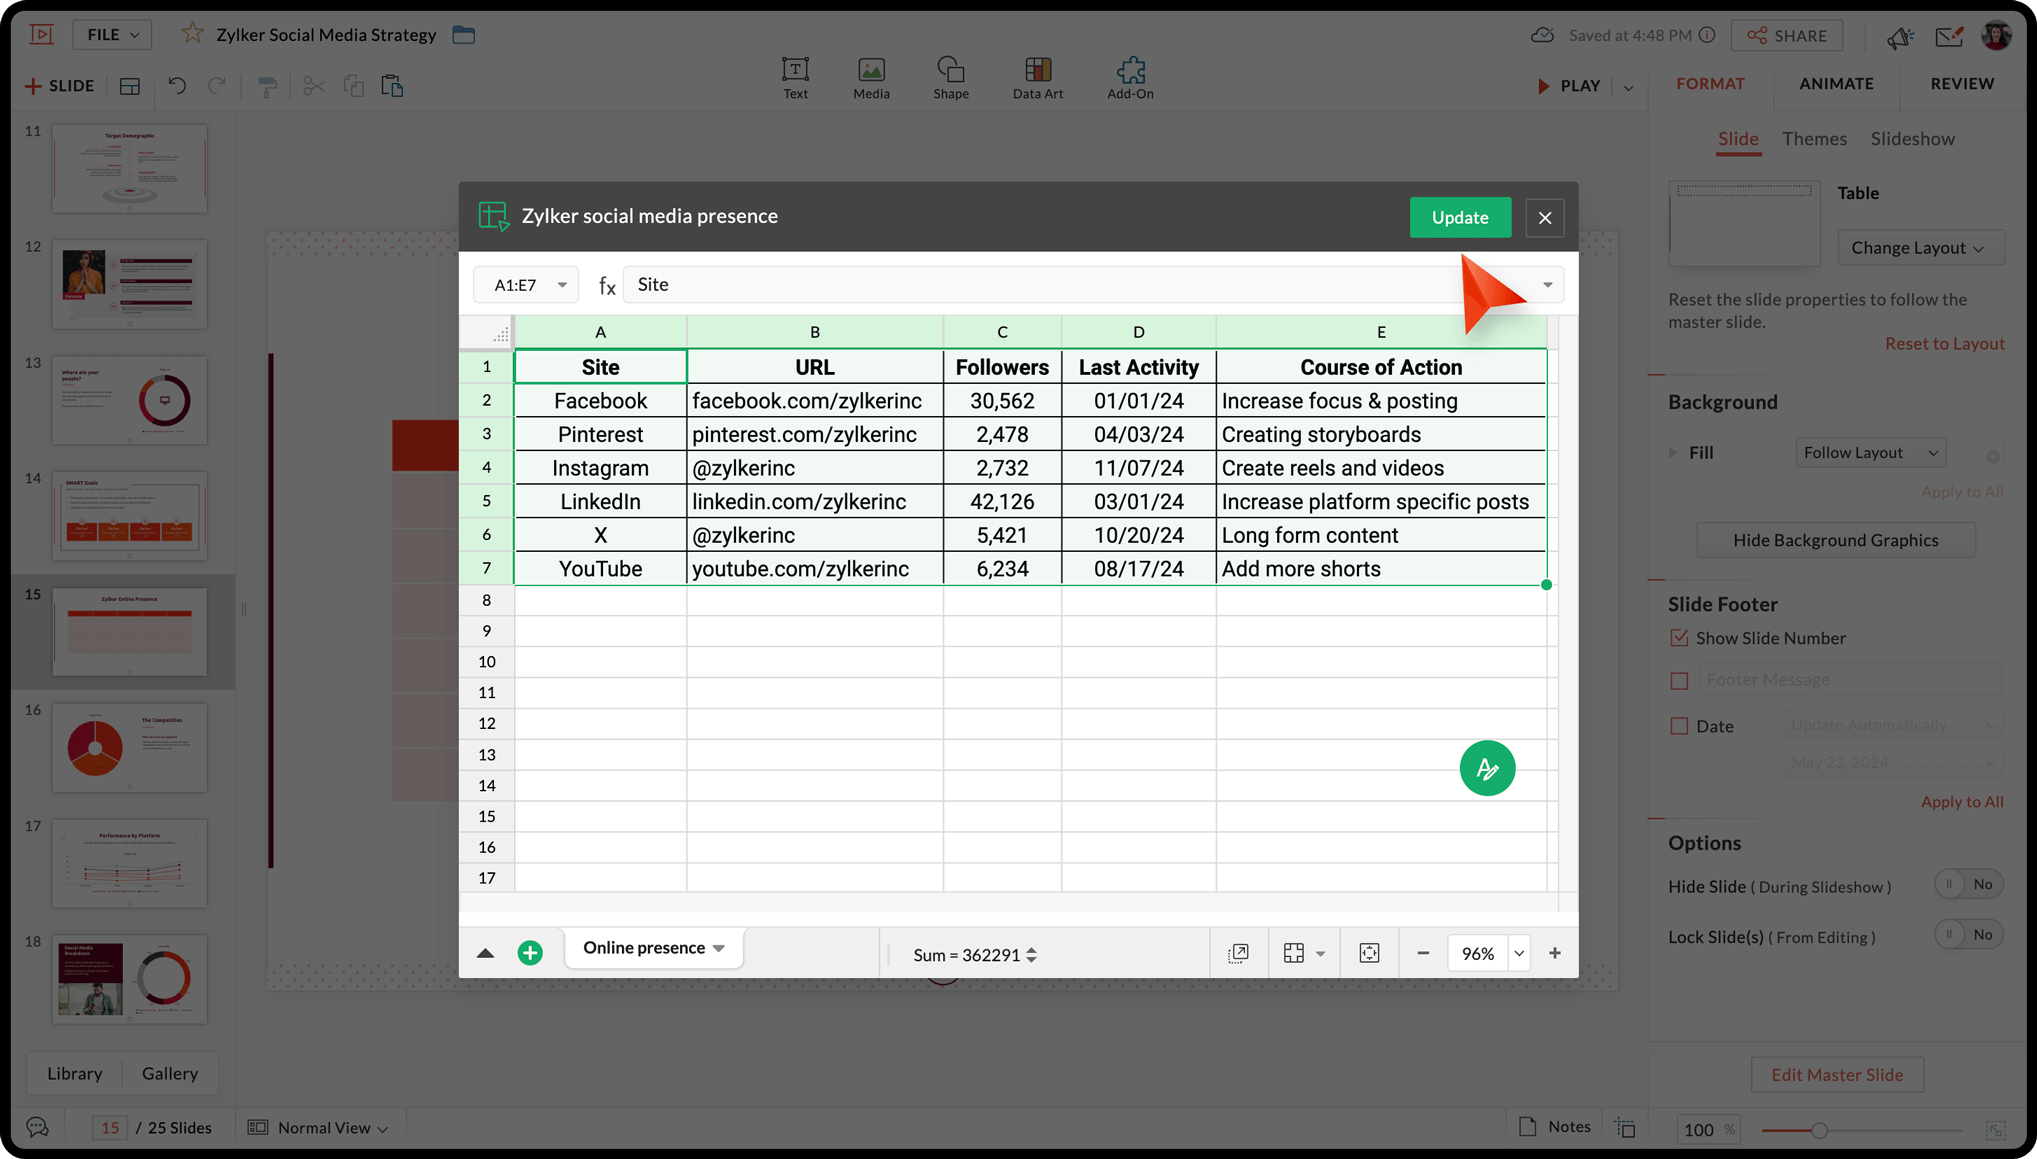Open the Follow Layout fill dropdown
2037x1159 pixels.
coord(1870,452)
